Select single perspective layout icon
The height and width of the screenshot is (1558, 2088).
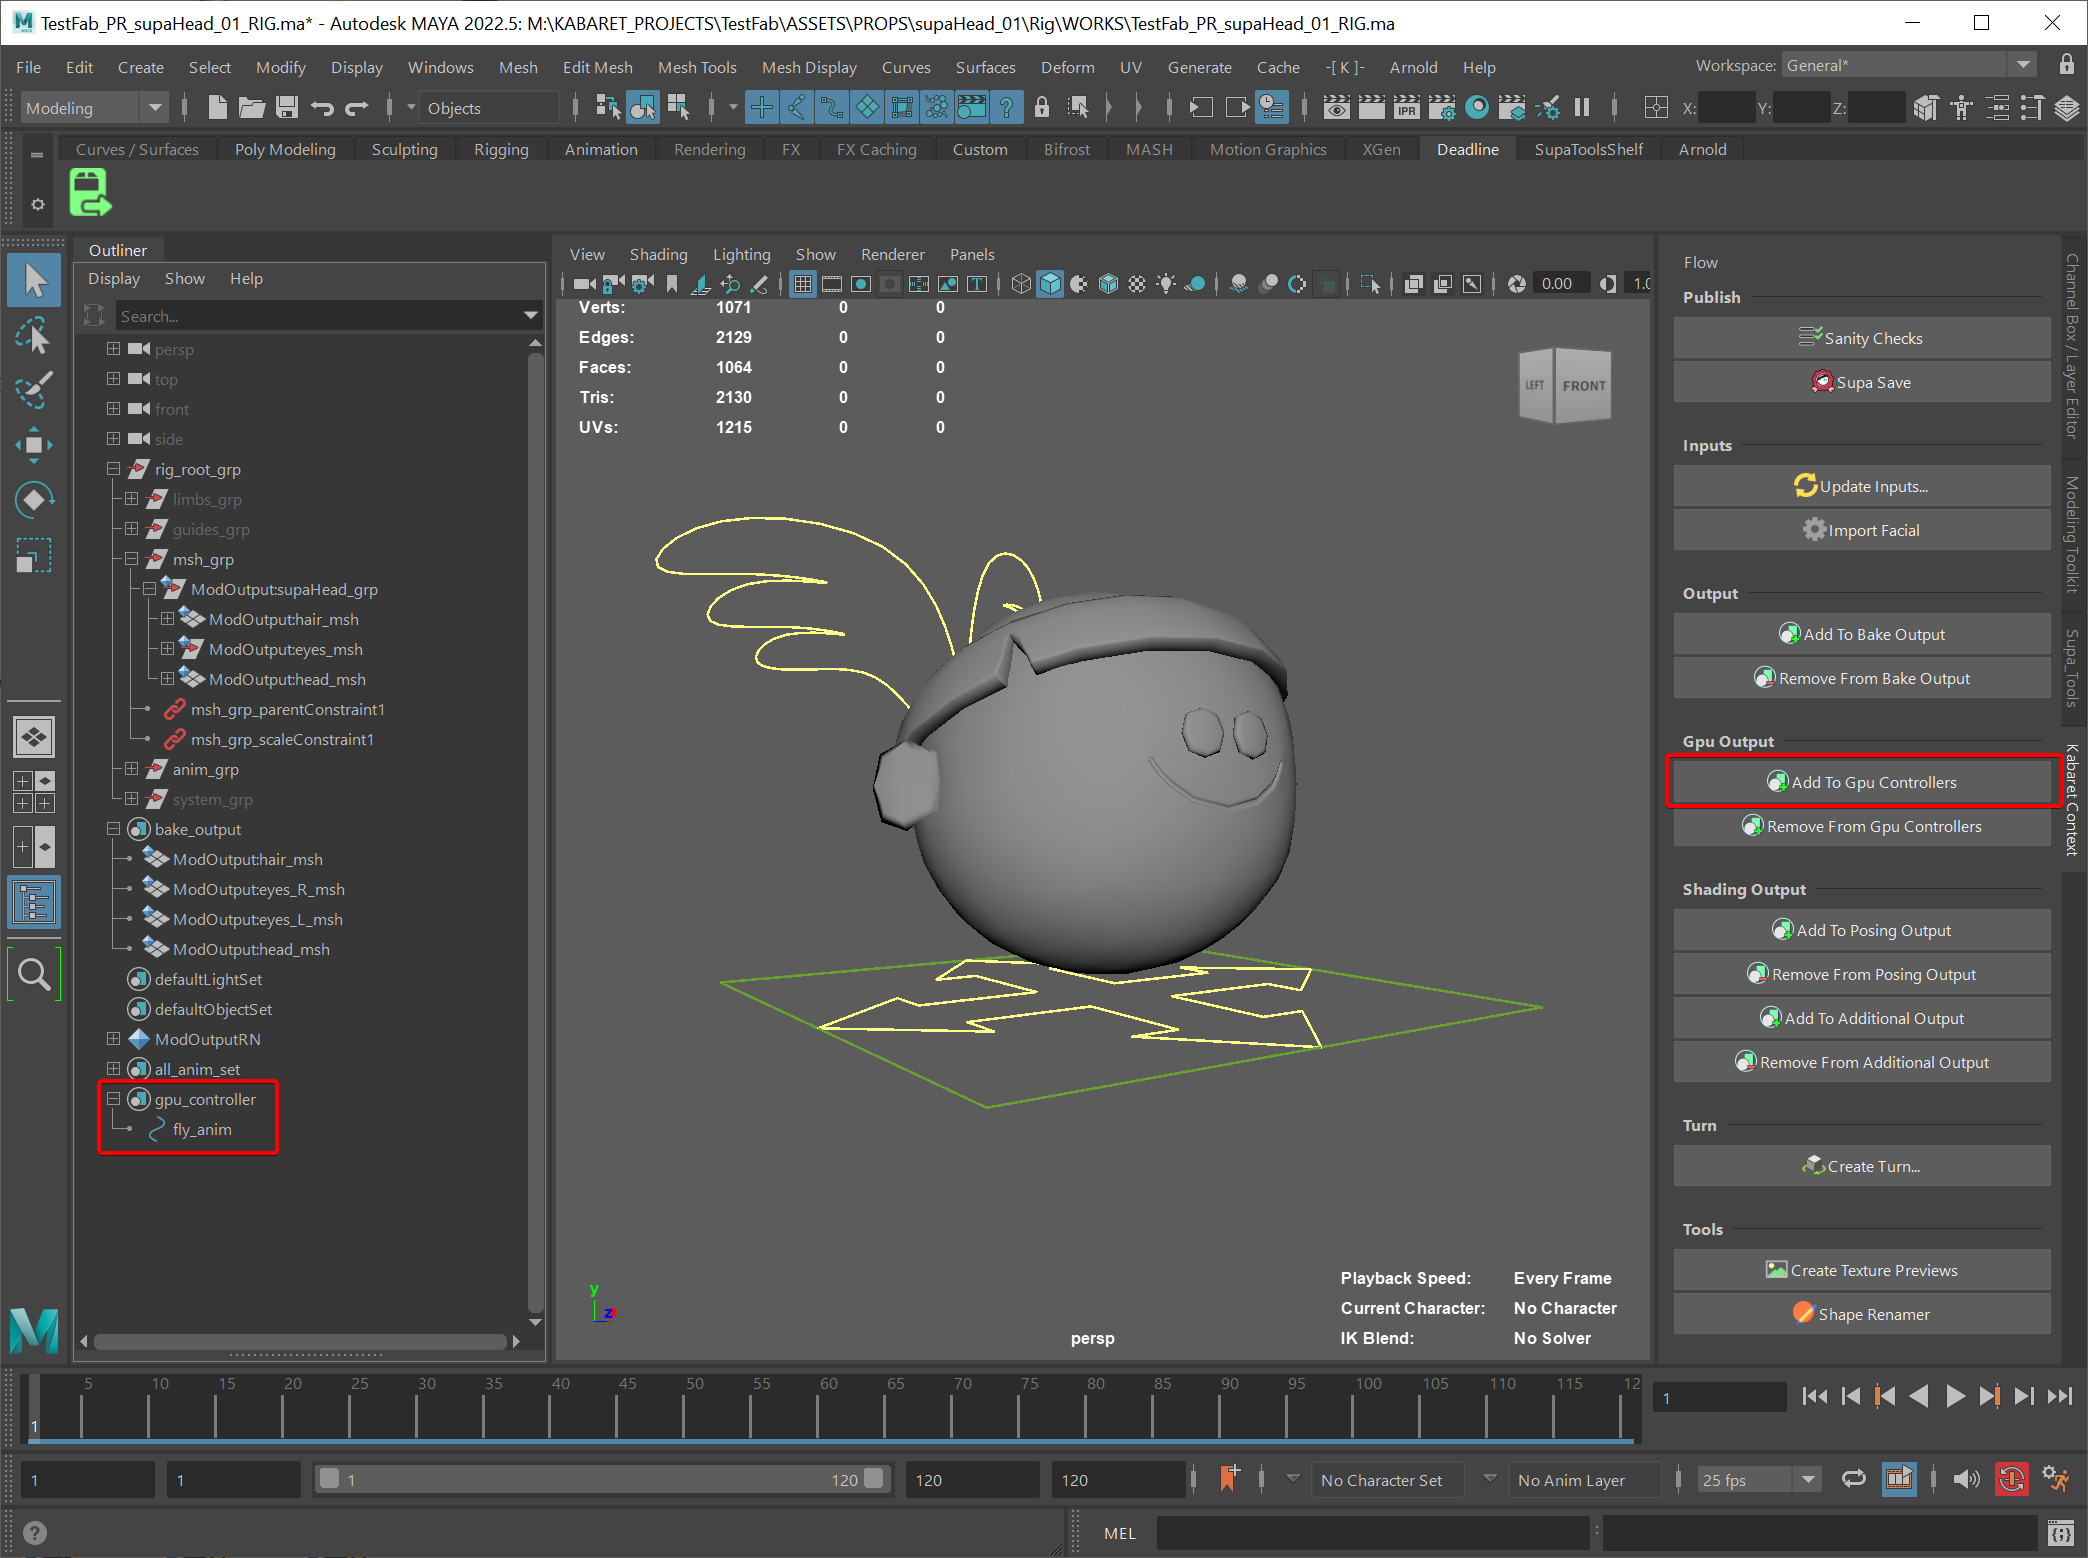click(x=34, y=738)
